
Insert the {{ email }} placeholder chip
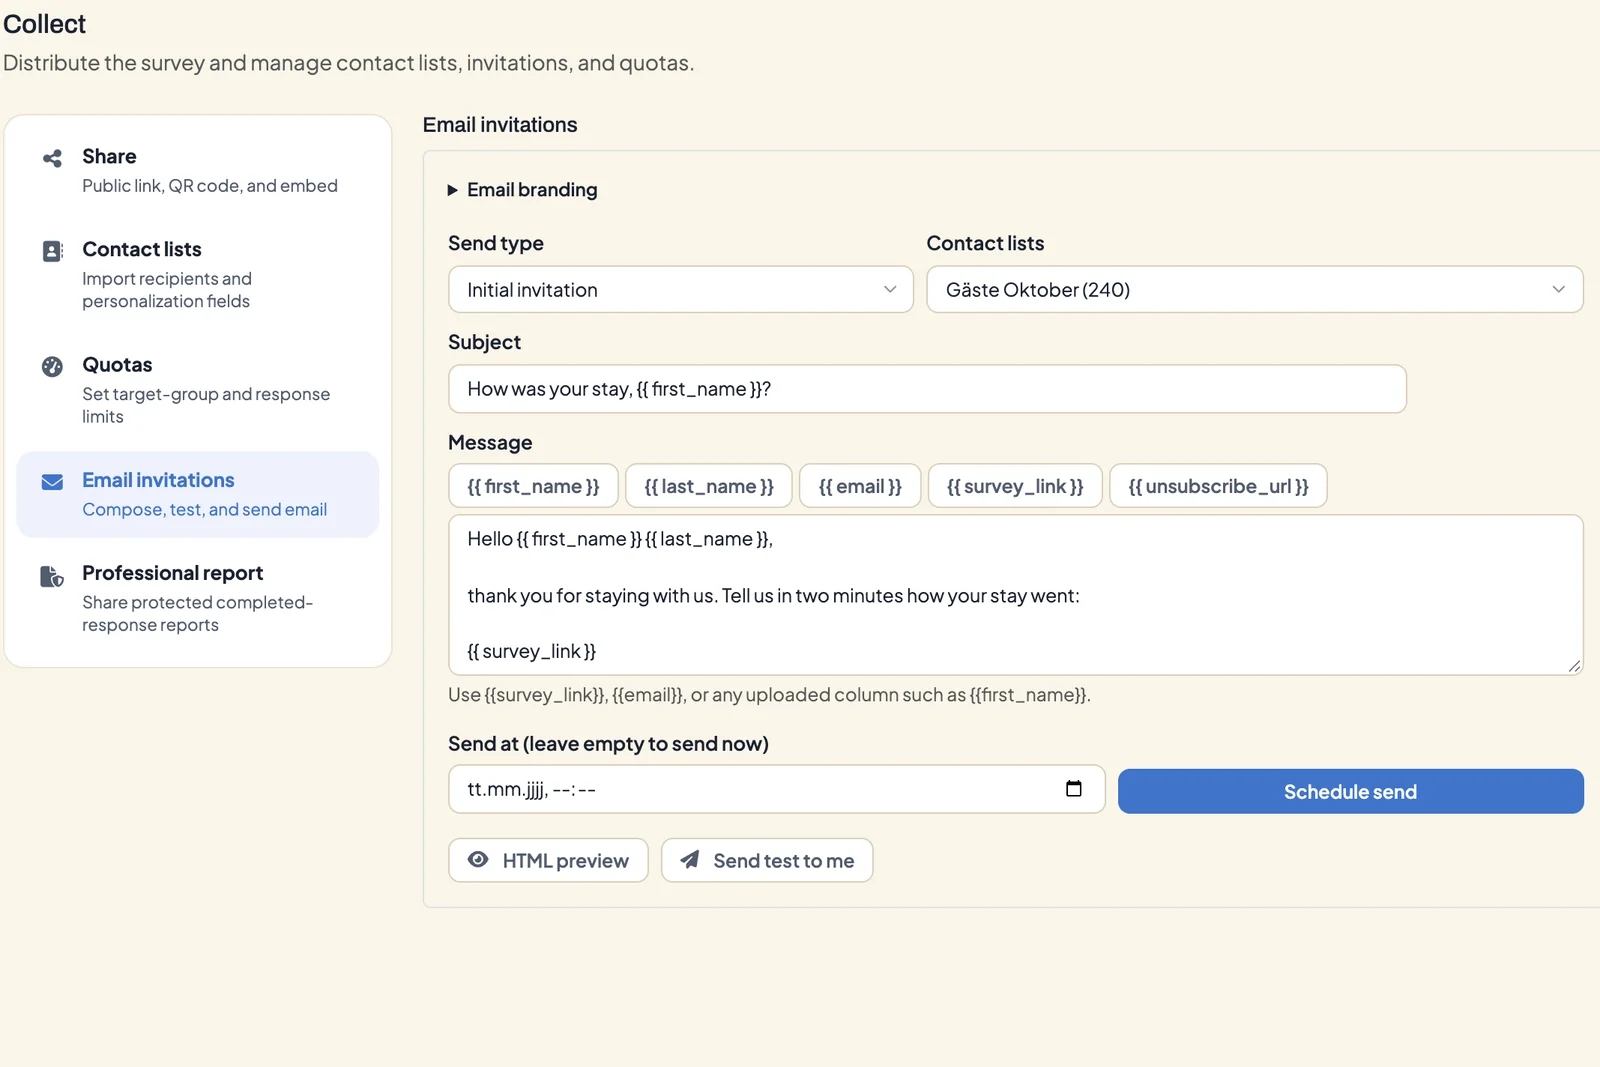tap(860, 486)
